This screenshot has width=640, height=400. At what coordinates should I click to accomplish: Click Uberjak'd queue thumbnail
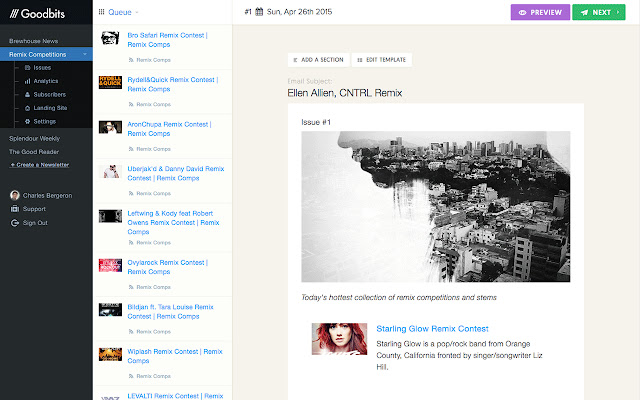tap(110, 171)
